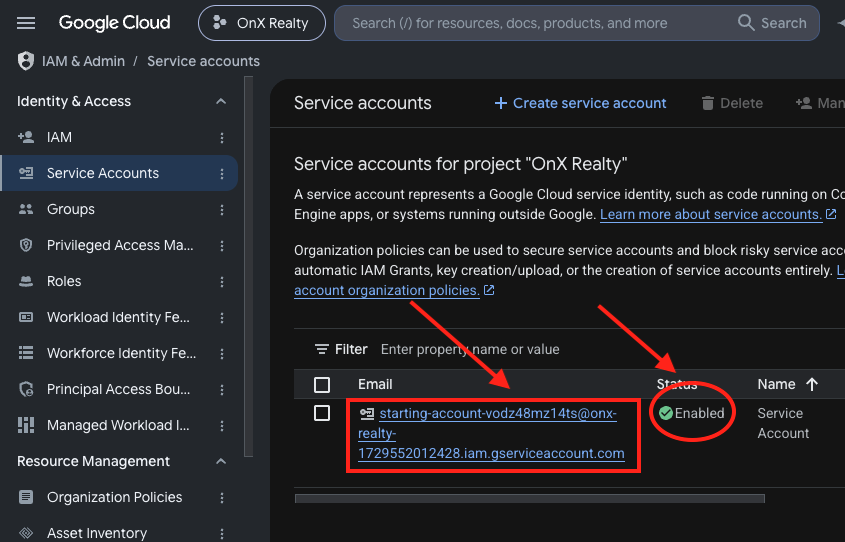Open the main navigation hamburger menu
Viewport: 845px width, 542px height.
point(26,23)
